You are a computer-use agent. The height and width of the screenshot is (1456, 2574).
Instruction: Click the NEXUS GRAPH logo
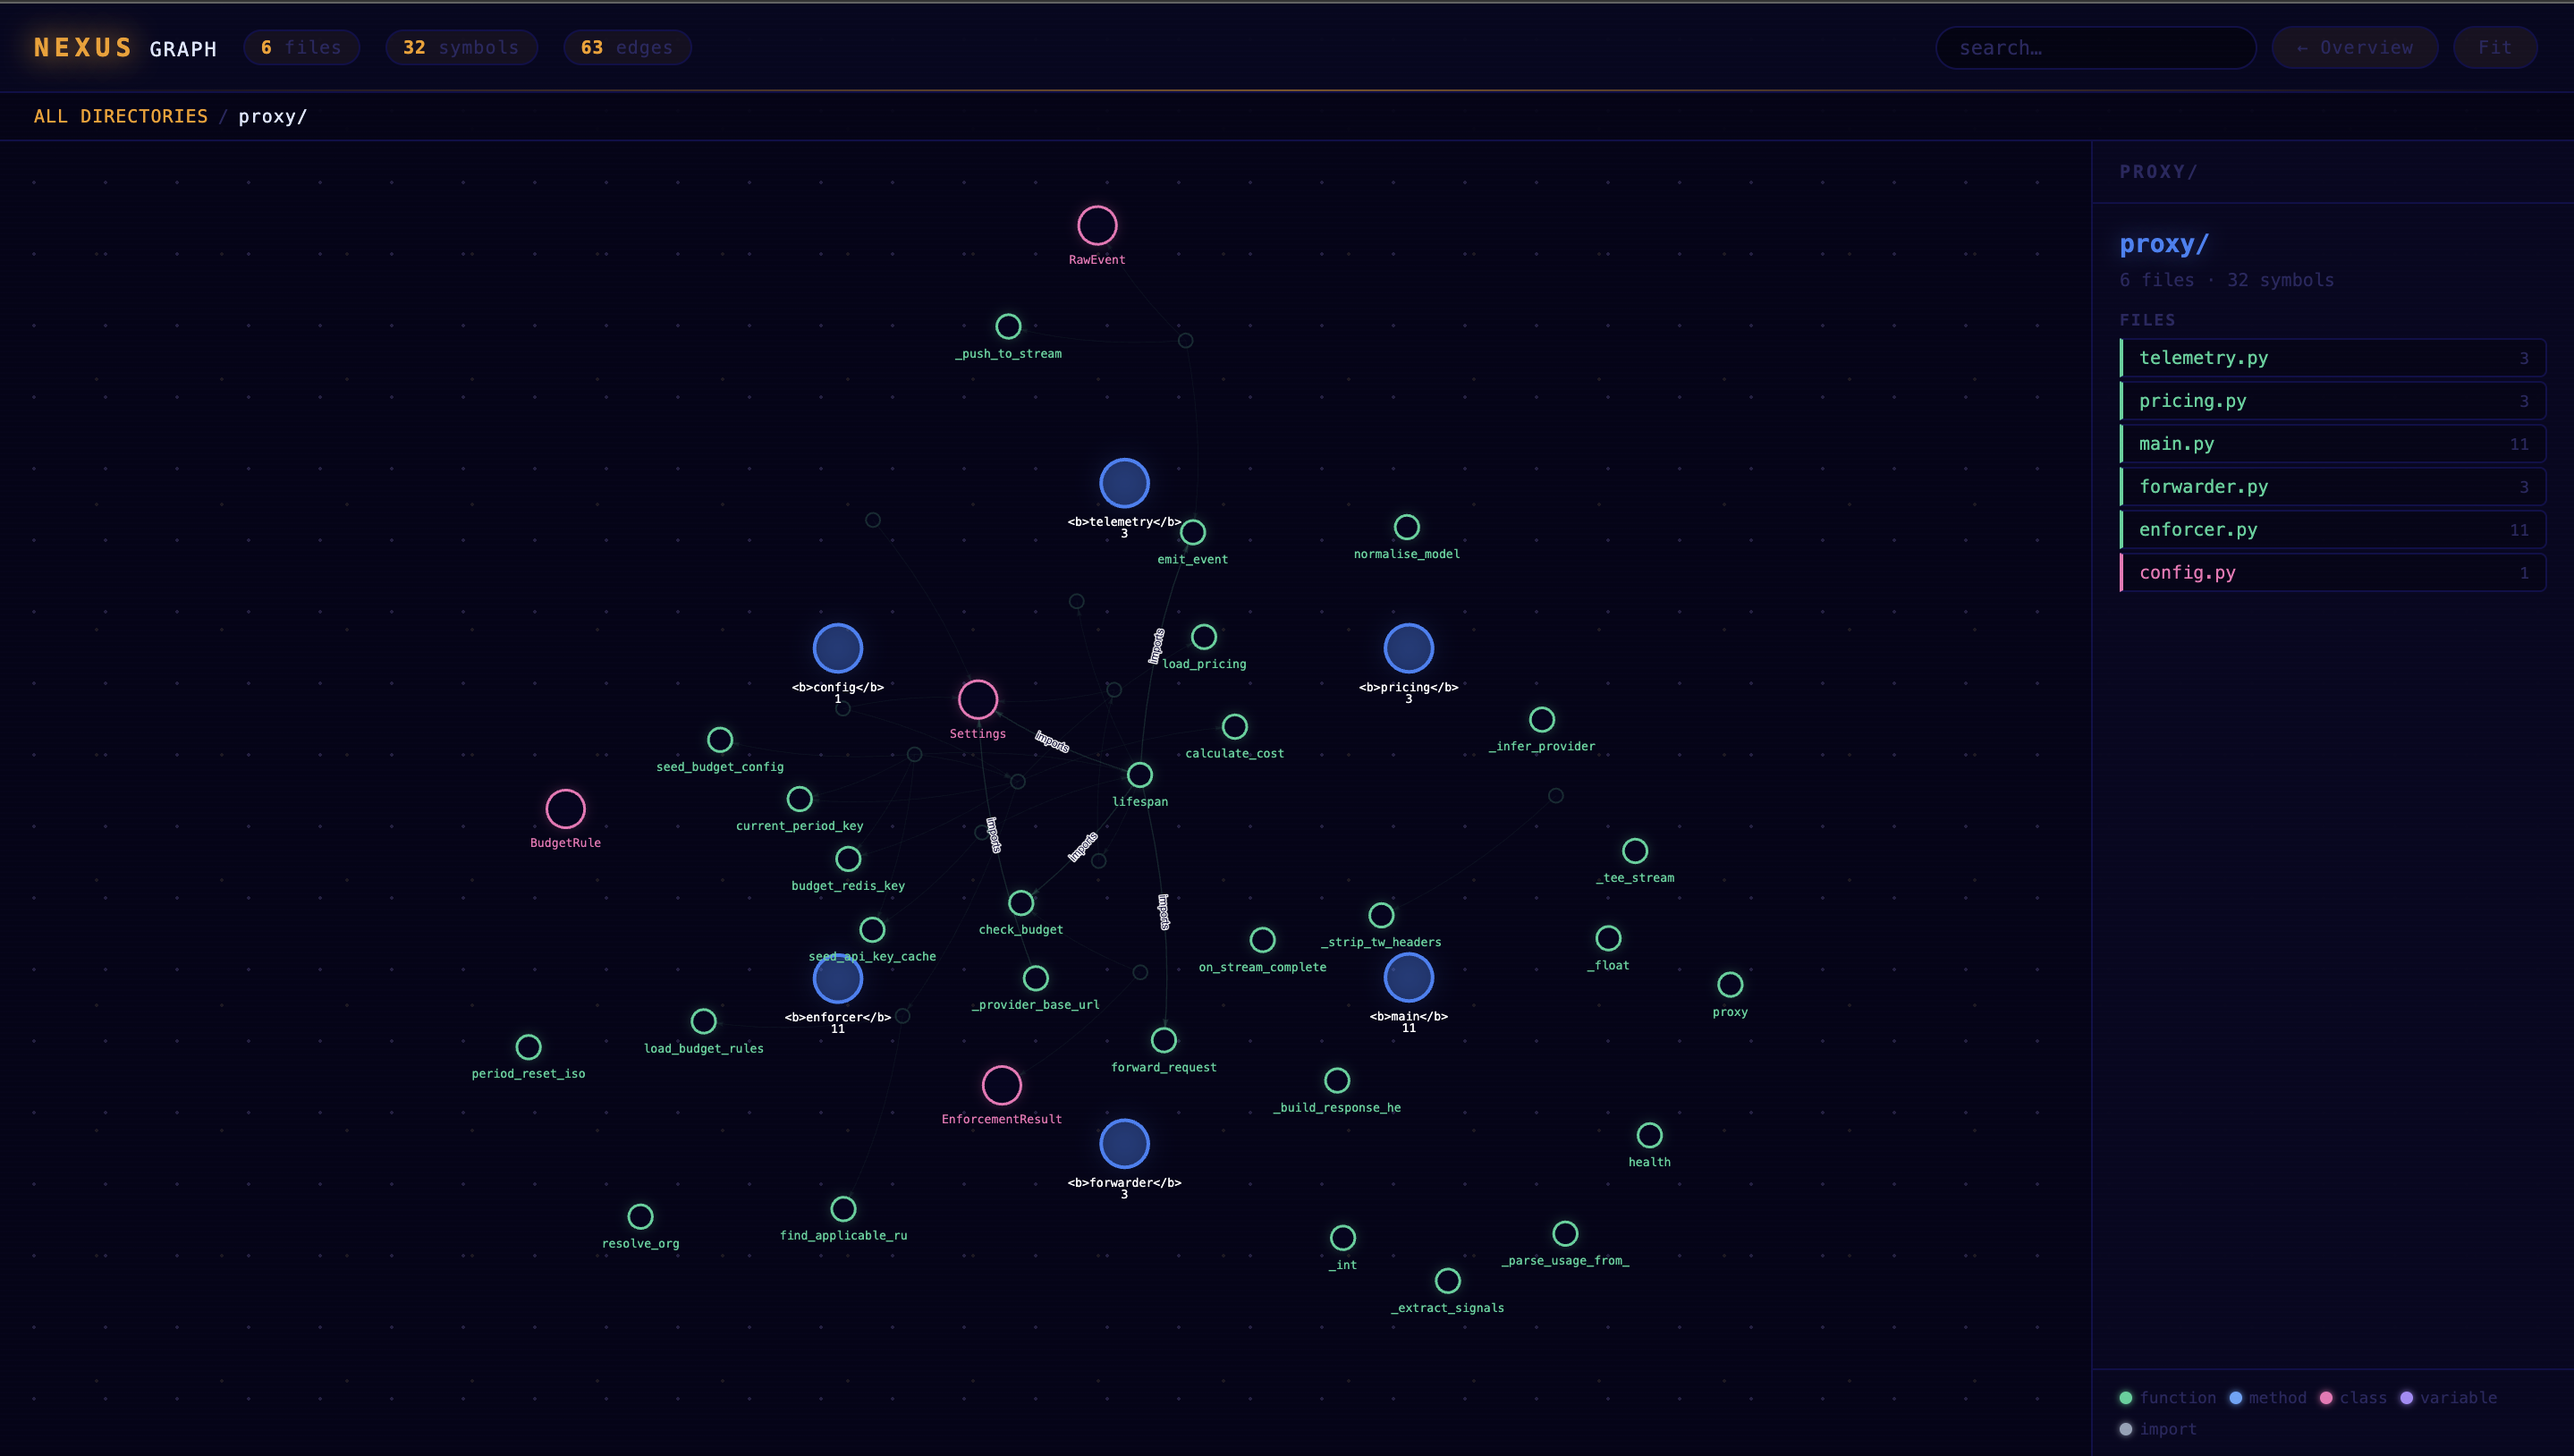pyautogui.click(x=125, y=48)
